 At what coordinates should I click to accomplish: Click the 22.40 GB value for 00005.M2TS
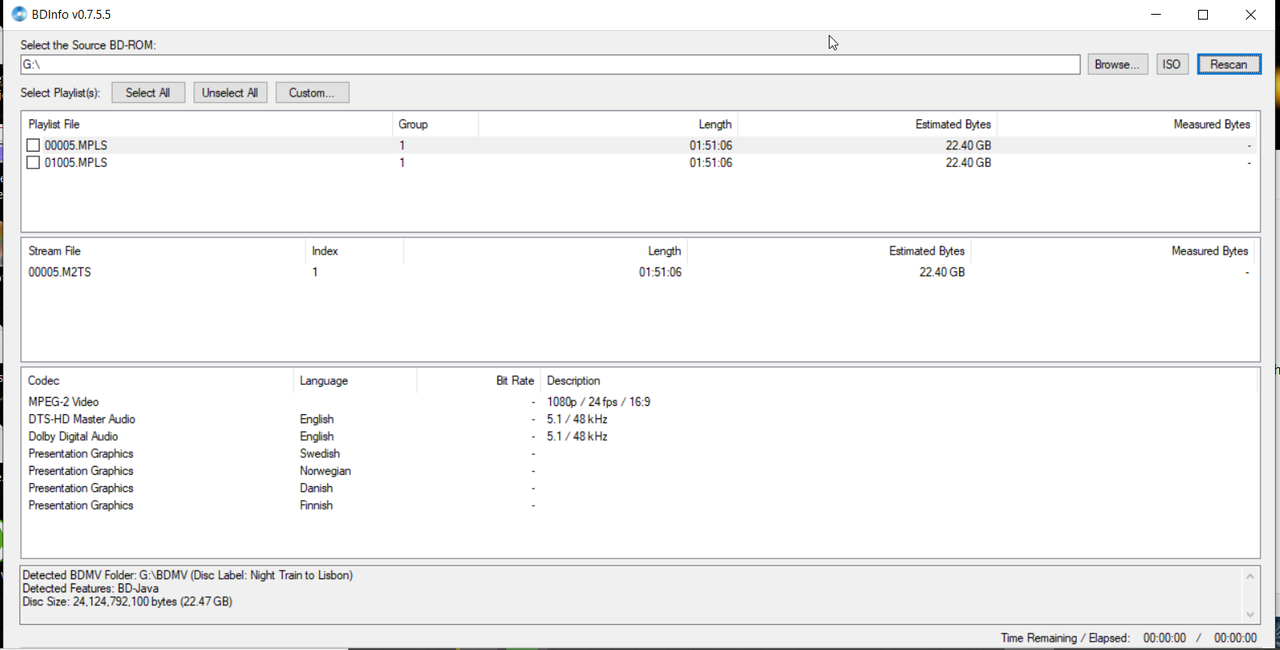coord(942,272)
